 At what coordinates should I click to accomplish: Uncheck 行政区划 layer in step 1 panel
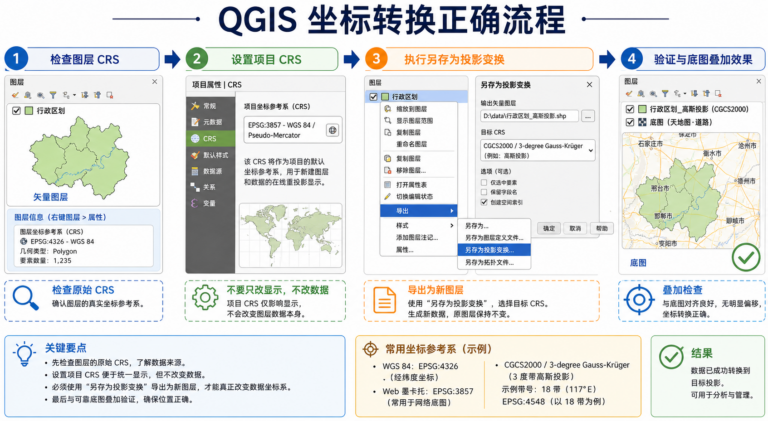[x=16, y=111]
